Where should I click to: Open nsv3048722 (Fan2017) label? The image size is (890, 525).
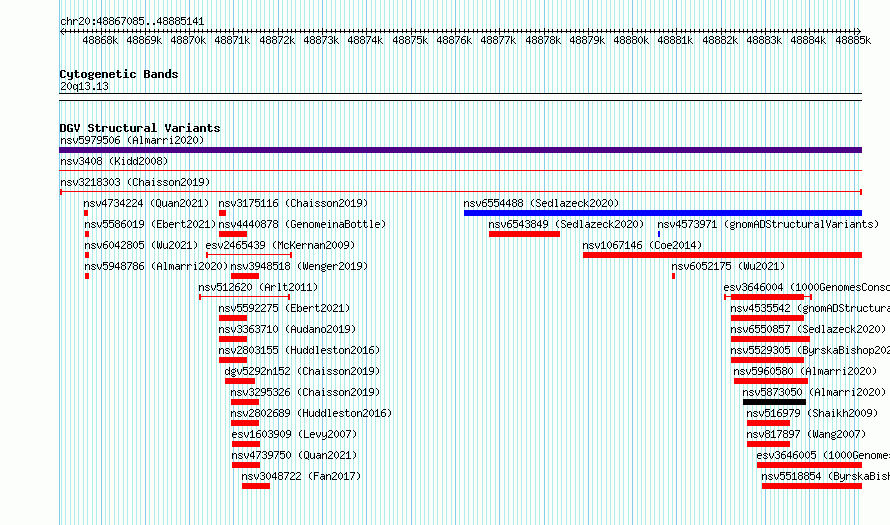301,476
